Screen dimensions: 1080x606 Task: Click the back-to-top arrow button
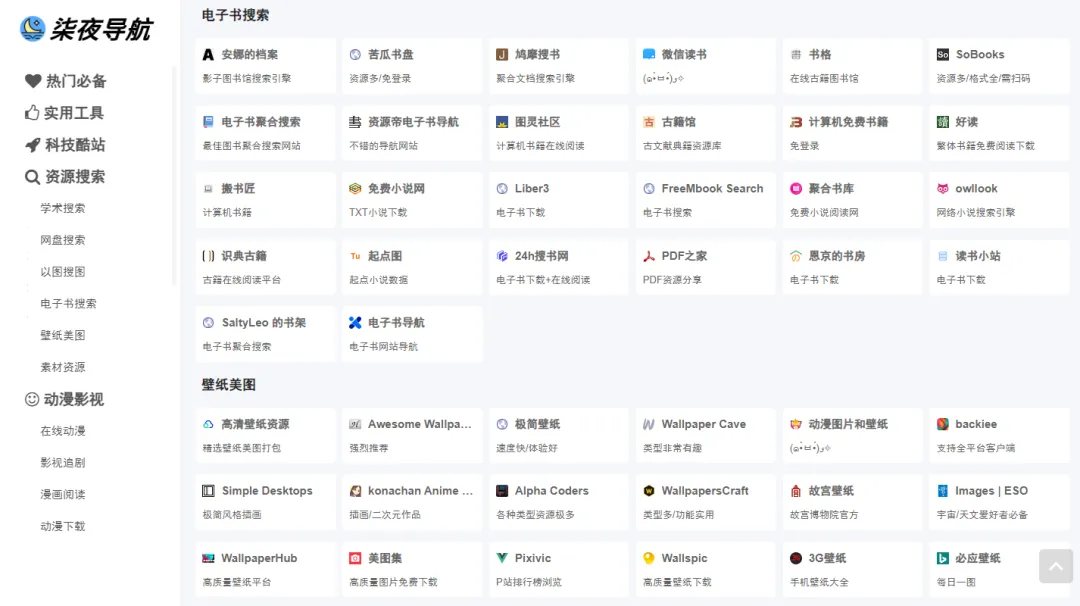(1056, 566)
